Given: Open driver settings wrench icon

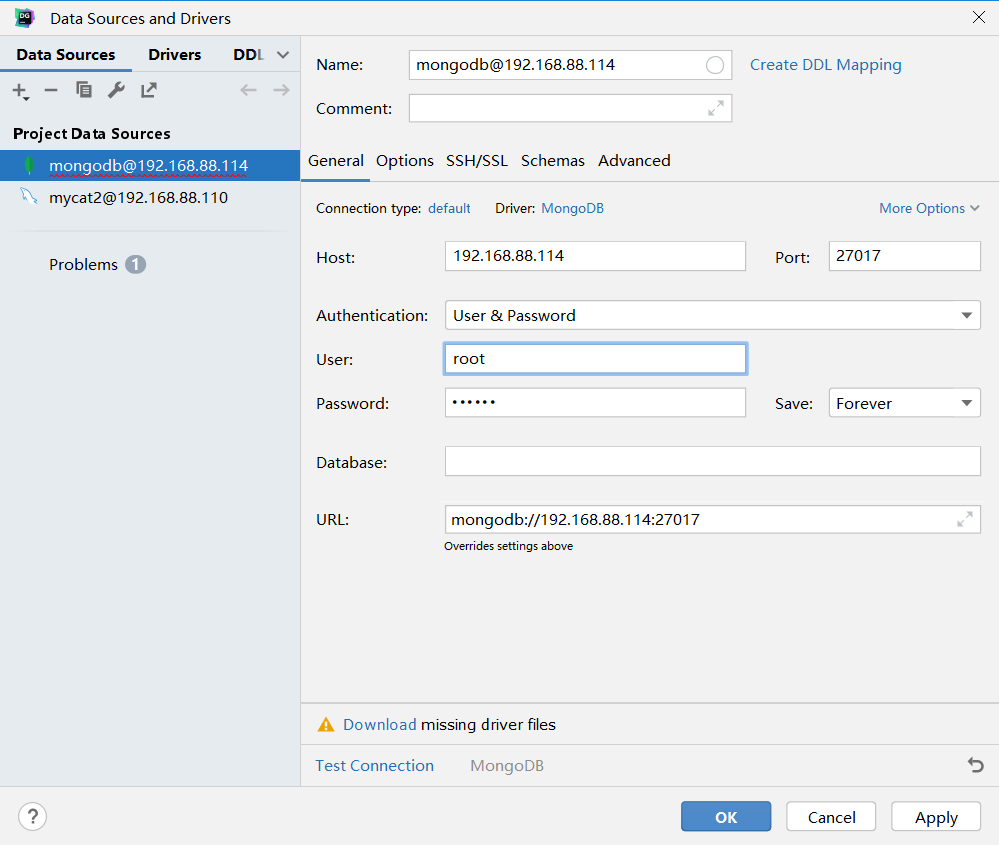Looking at the screenshot, I should click(x=116, y=90).
